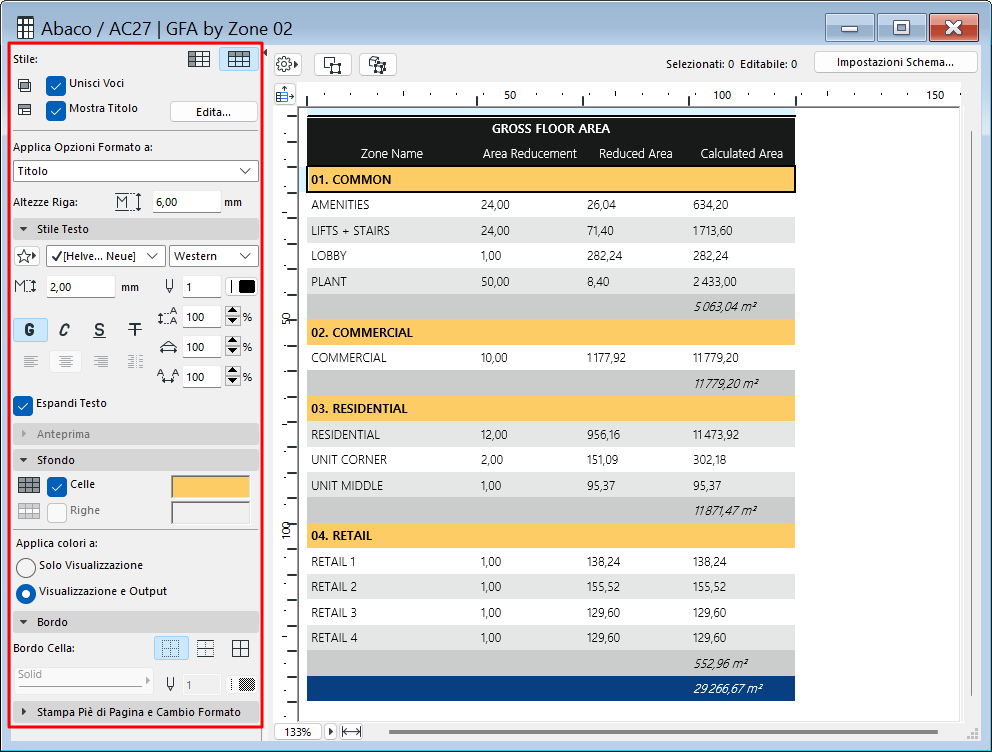This screenshot has height=752, width=992.
Task: Center-align the title text
Action: point(65,361)
